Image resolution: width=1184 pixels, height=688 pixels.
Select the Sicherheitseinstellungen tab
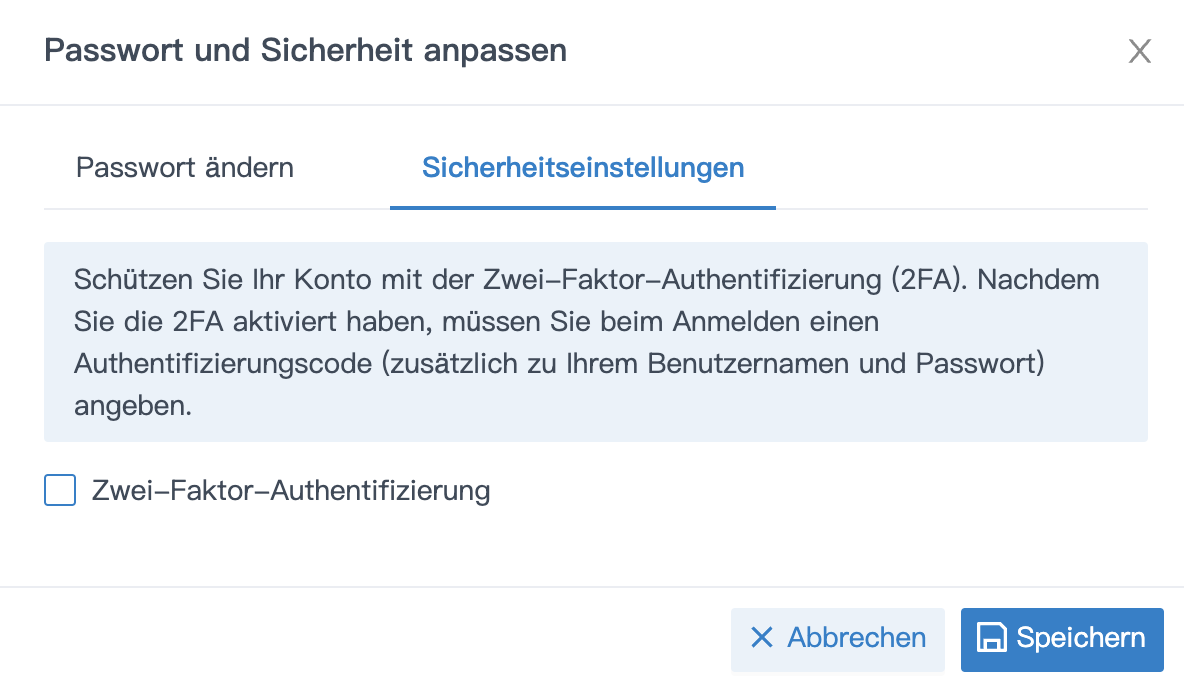pos(583,167)
